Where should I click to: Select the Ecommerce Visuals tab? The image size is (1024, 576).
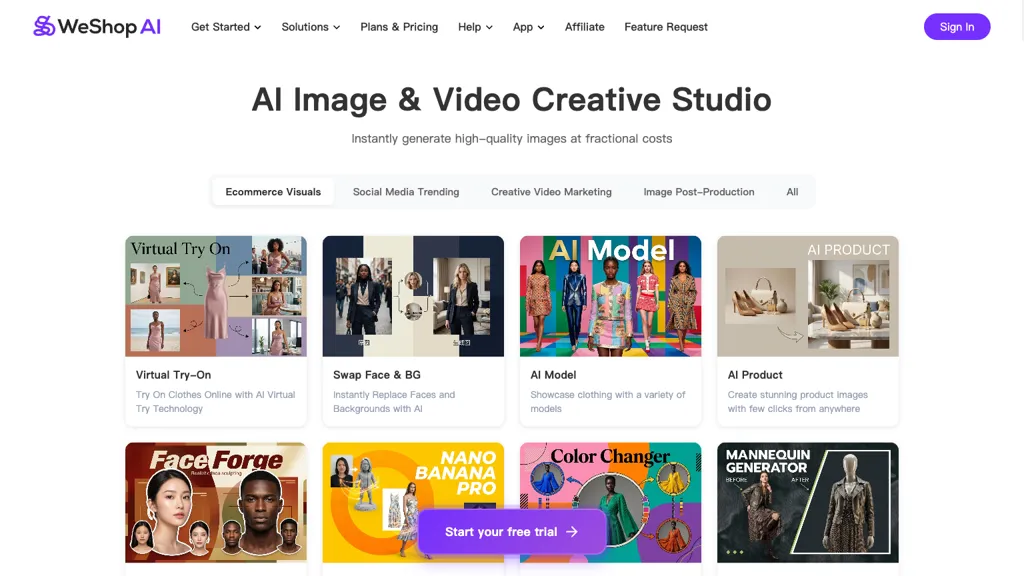coord(272,191)
